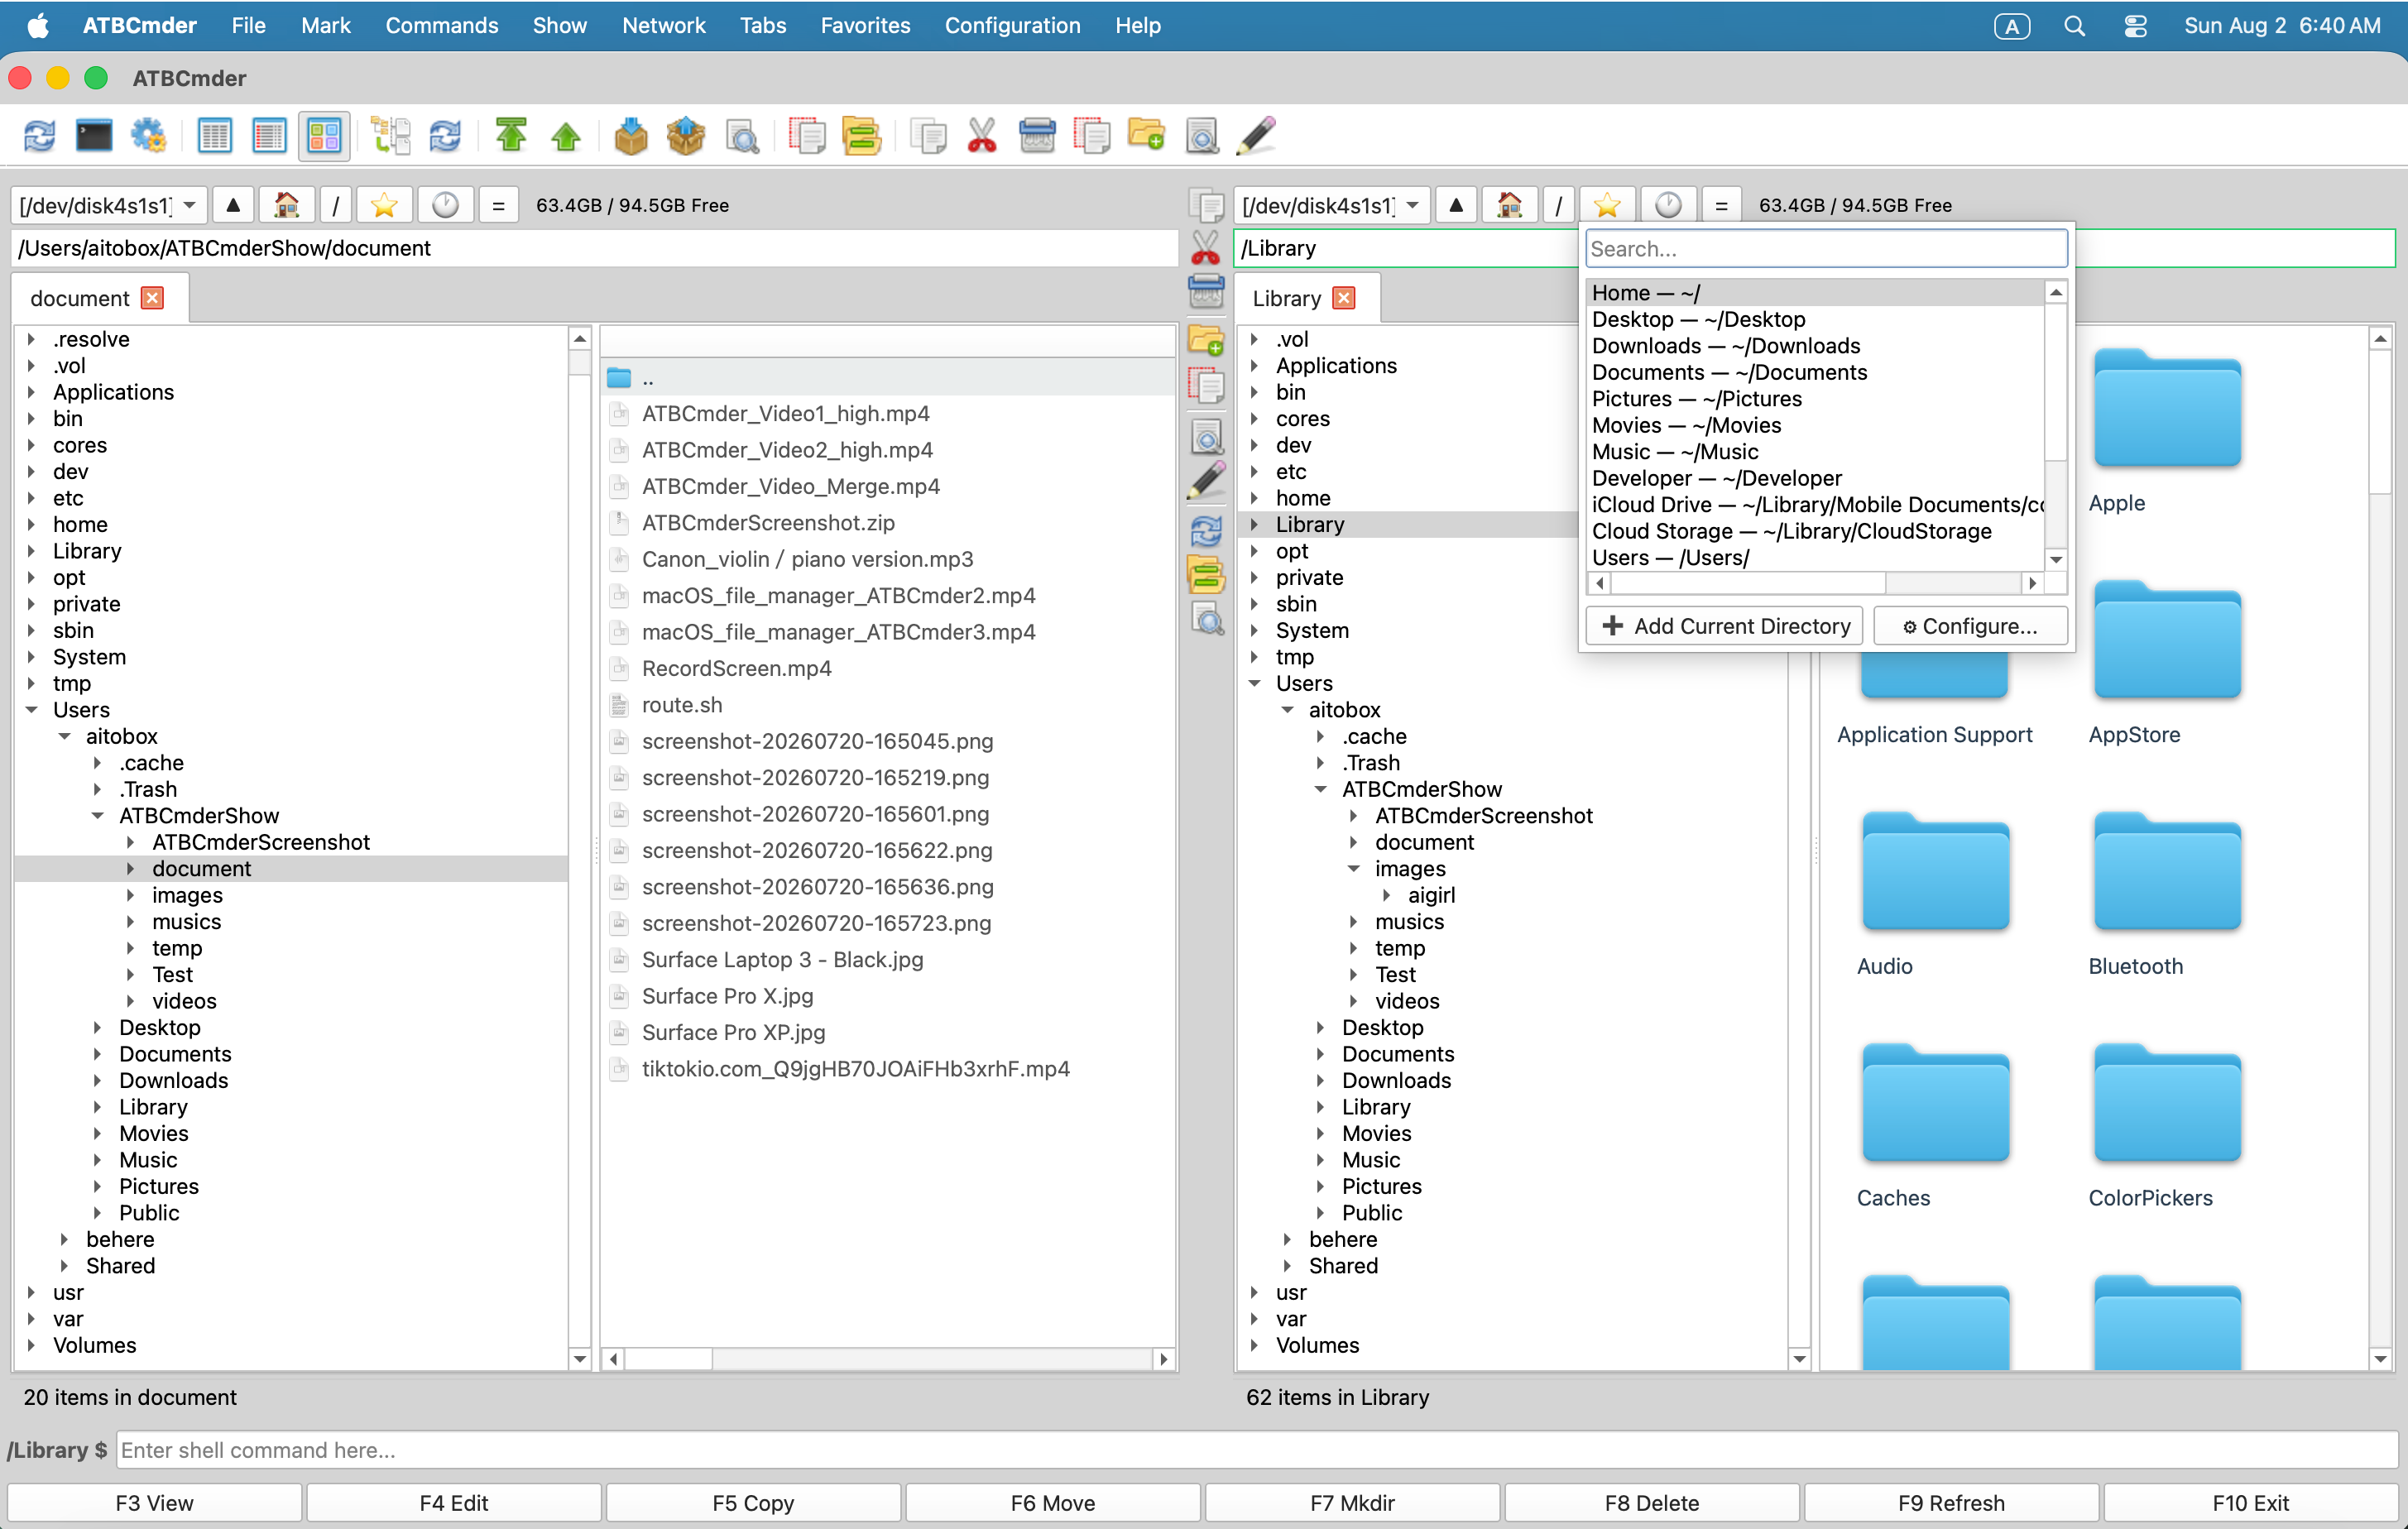2408x1529 pixels.
Task: Expand the Volumes folder in the right tree
Action: click(1255, 1345)
